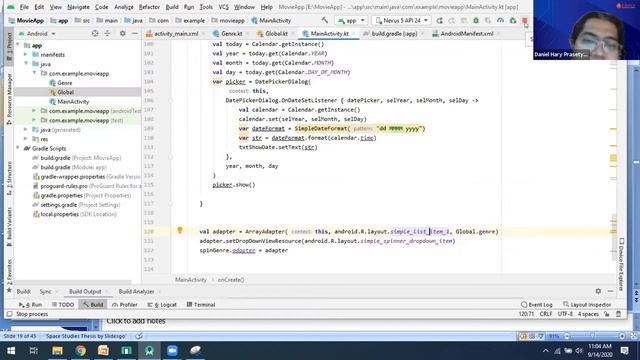Image resolution: width=640 pixels, height=360 pixels.
Task: Select local.properties file
Action: tap(75, 214)
